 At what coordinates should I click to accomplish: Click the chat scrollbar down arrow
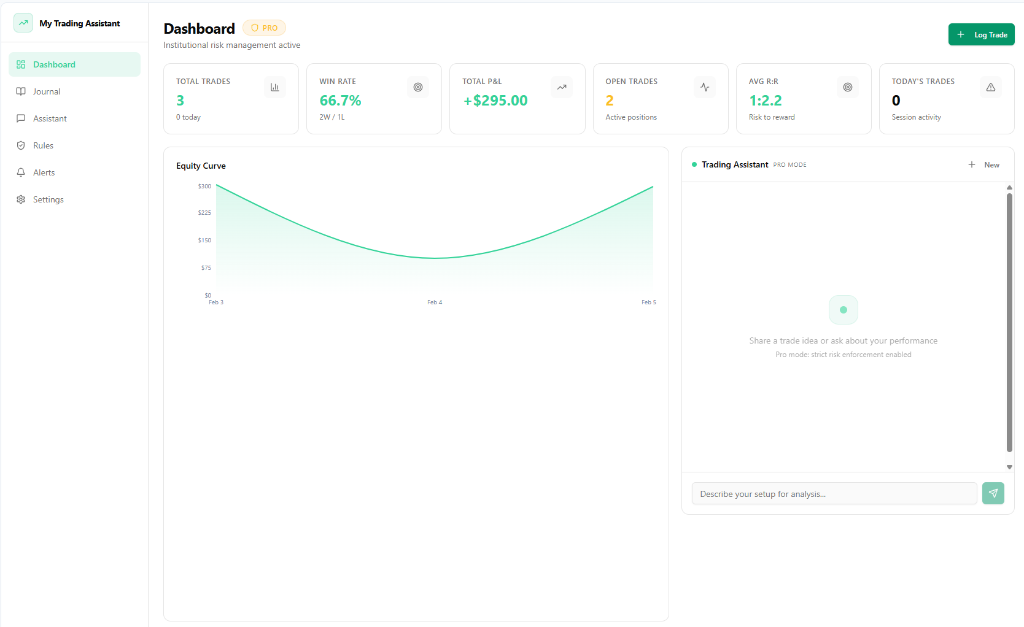click(1009, 467)
